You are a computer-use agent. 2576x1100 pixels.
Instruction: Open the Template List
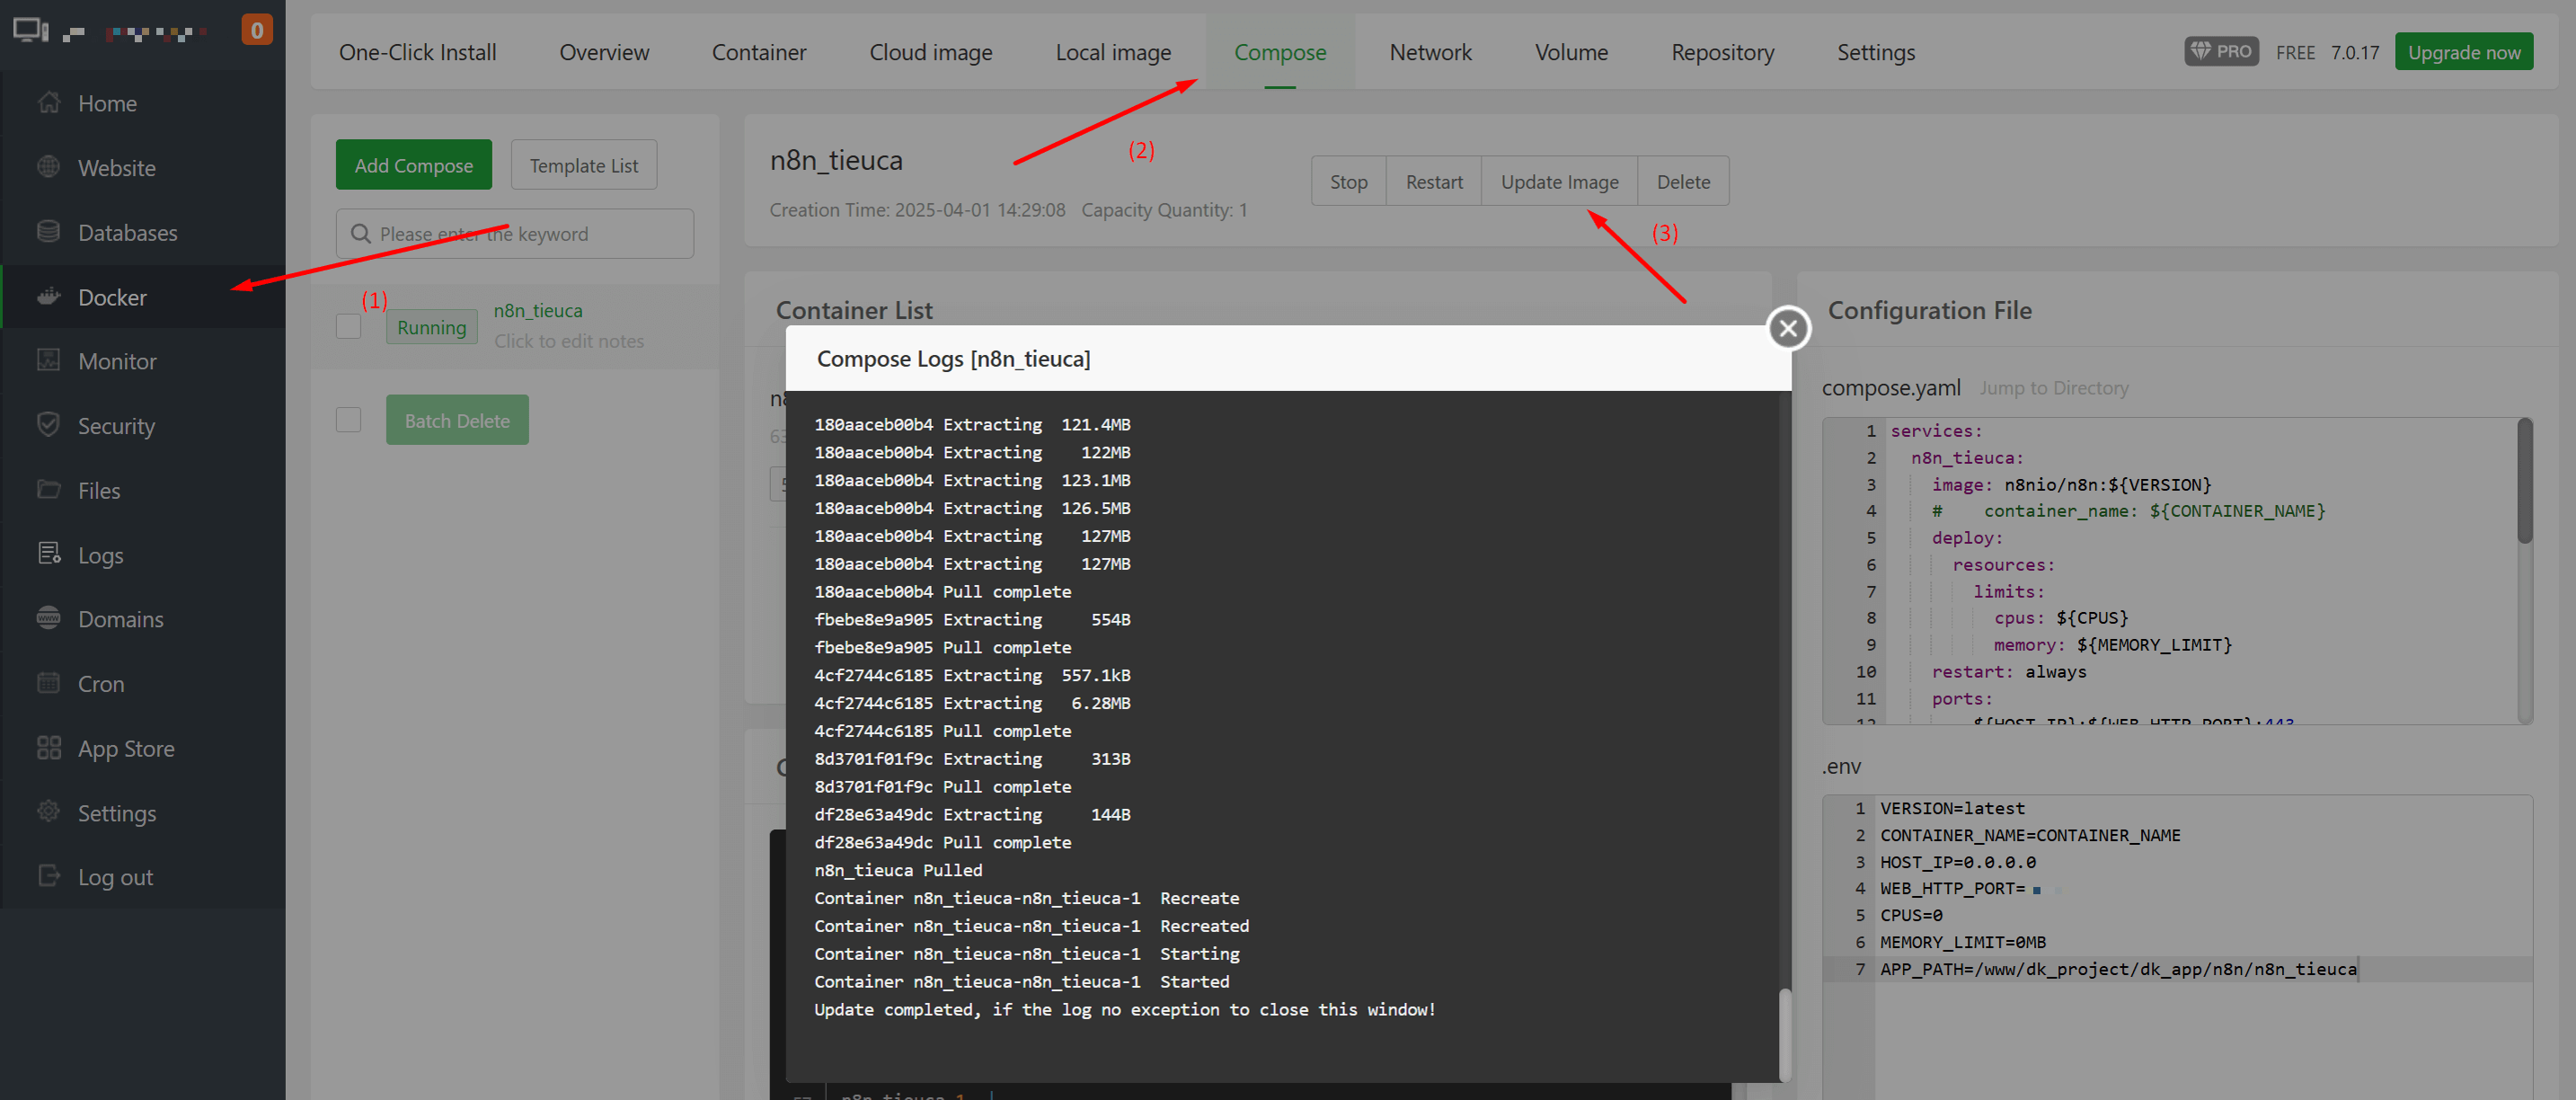[x=584, y=165]
